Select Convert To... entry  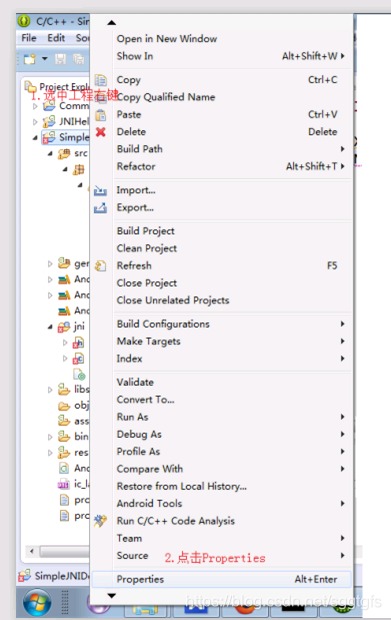[x=222, y=400]
